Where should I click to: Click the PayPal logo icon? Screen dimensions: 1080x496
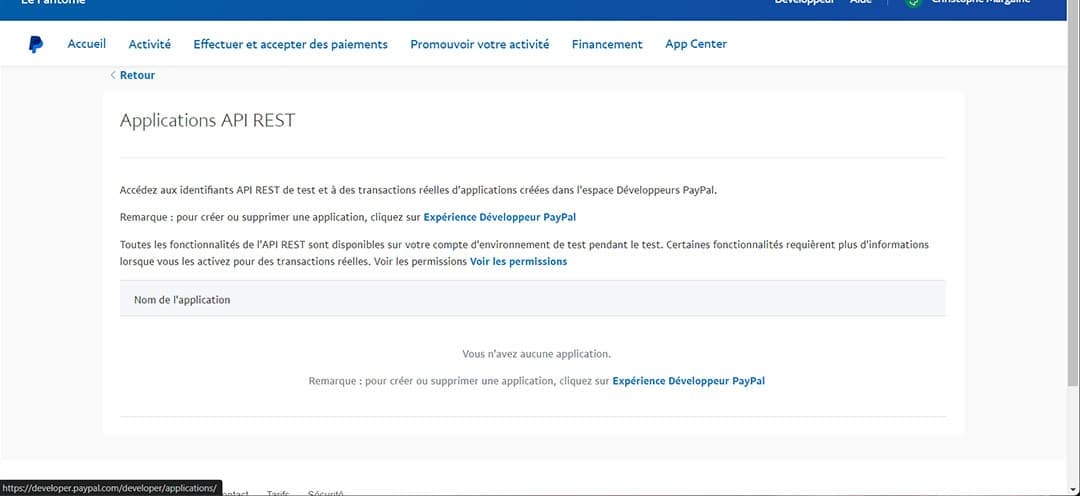coord(36,44)
